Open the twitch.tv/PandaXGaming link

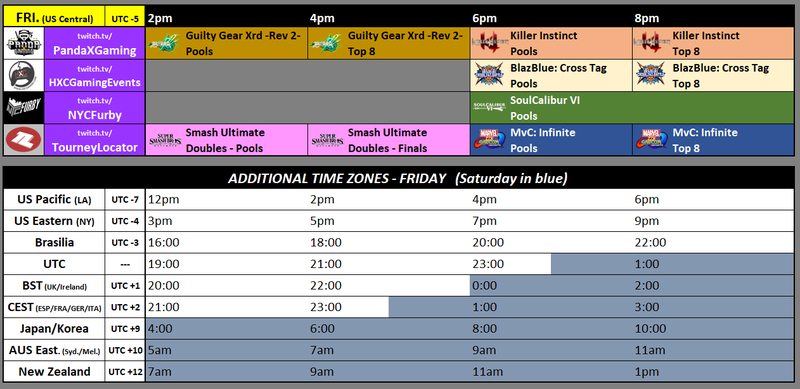95,43
